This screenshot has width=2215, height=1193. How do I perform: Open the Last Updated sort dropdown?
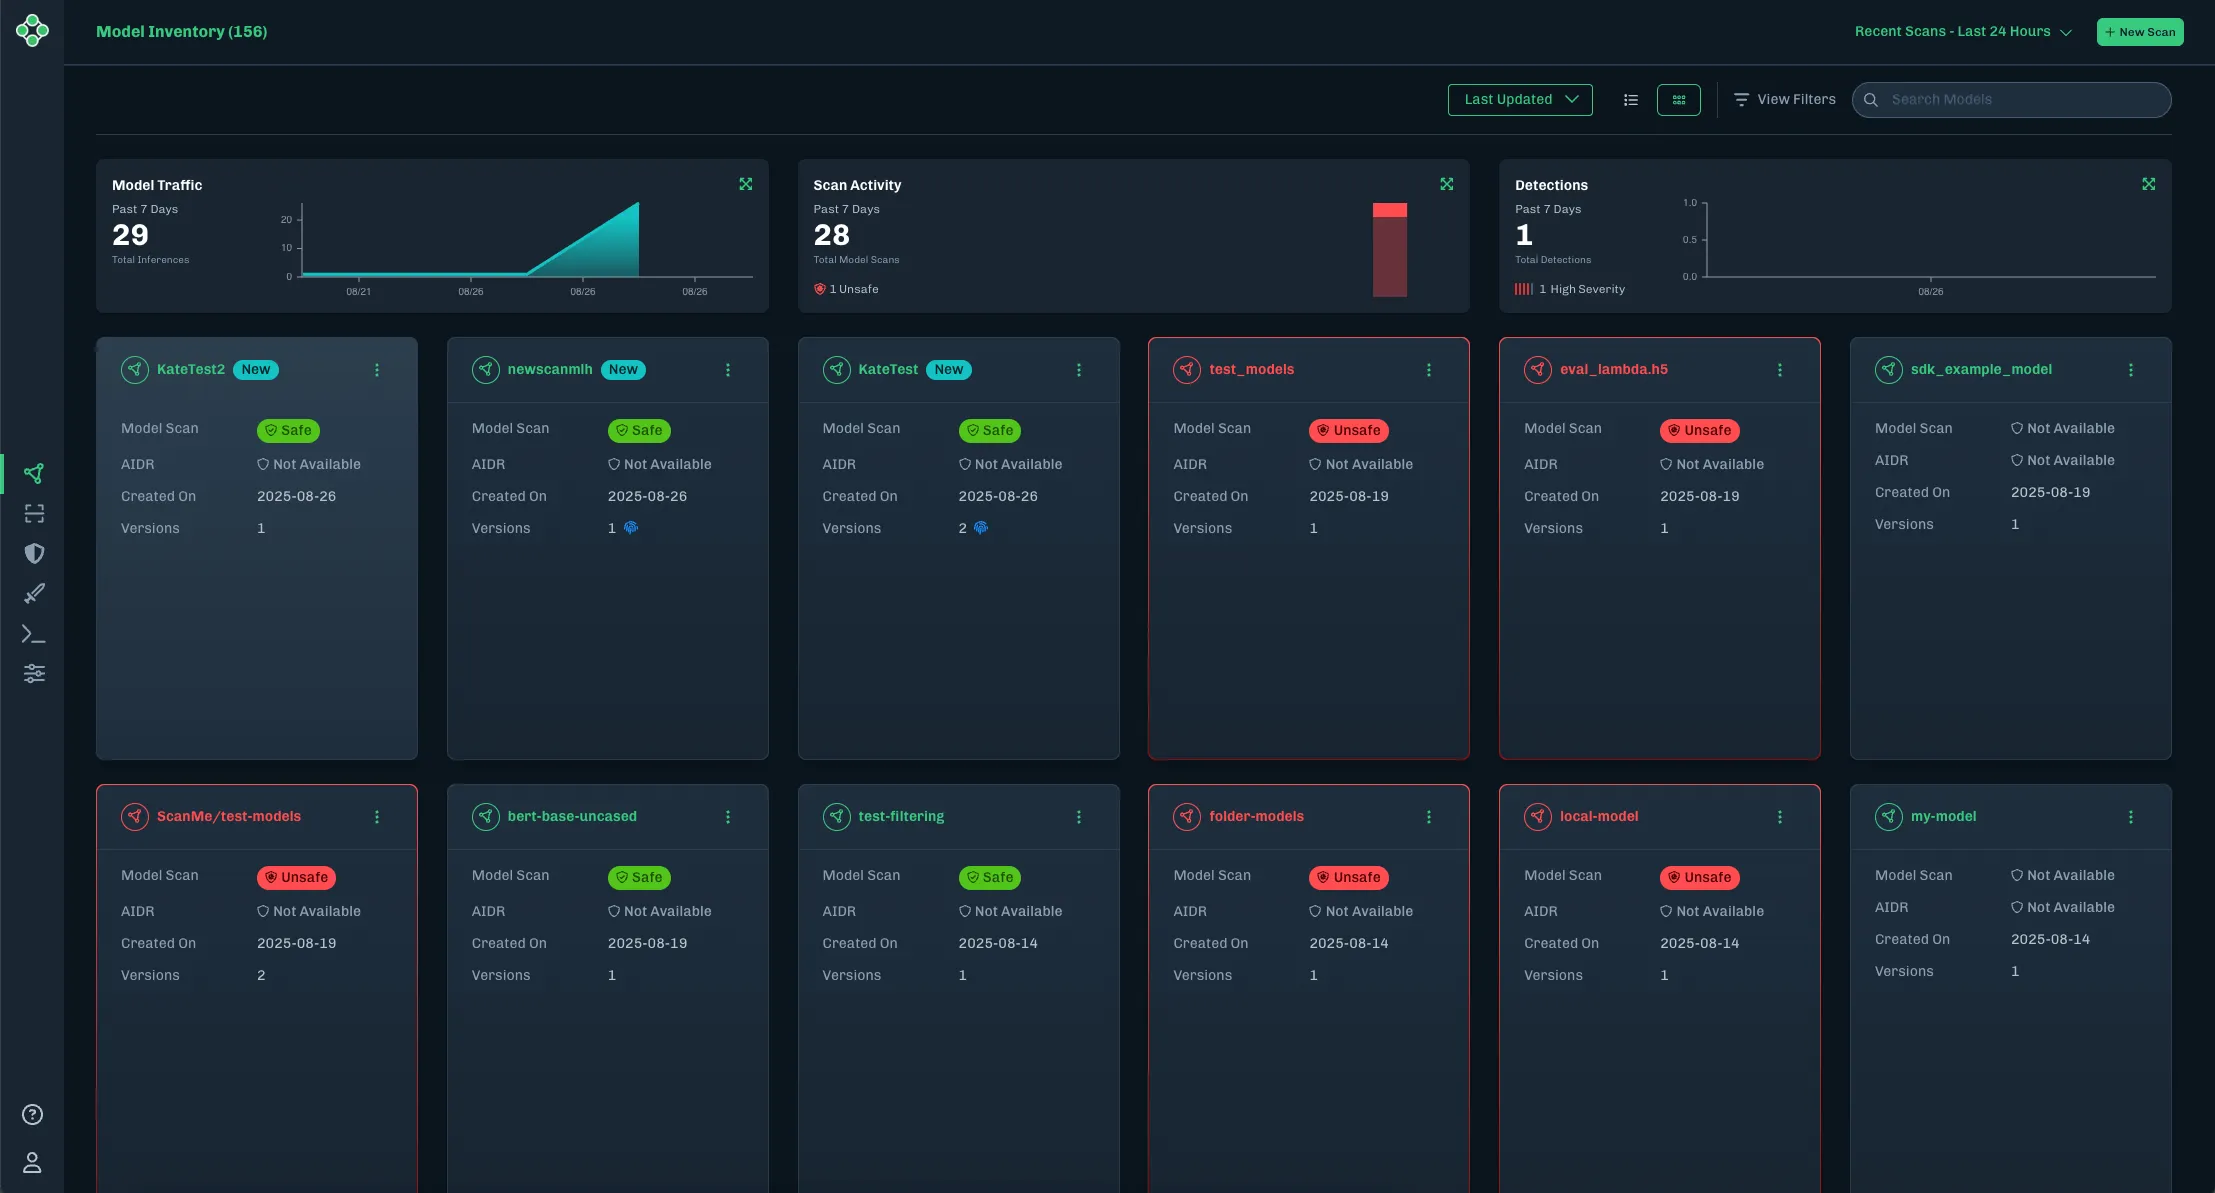pyautogui.click(x=1519, y=99)
